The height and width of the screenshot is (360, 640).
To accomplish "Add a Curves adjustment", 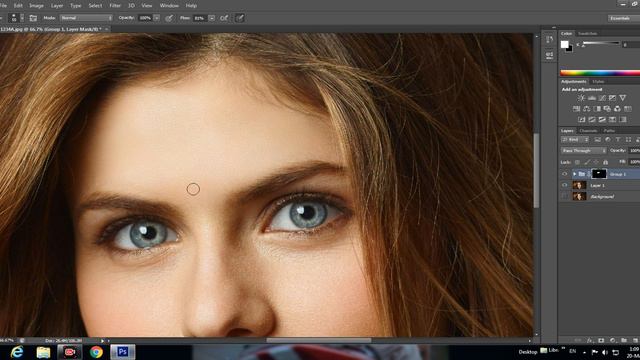I will tap(602, 98).
